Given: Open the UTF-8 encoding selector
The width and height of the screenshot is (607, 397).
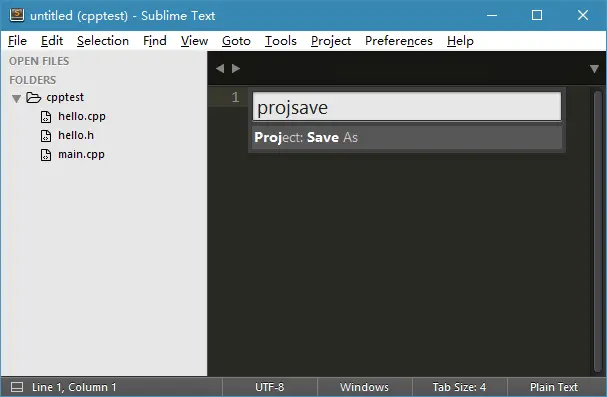Looking at the screenshot, I should 269,387.
